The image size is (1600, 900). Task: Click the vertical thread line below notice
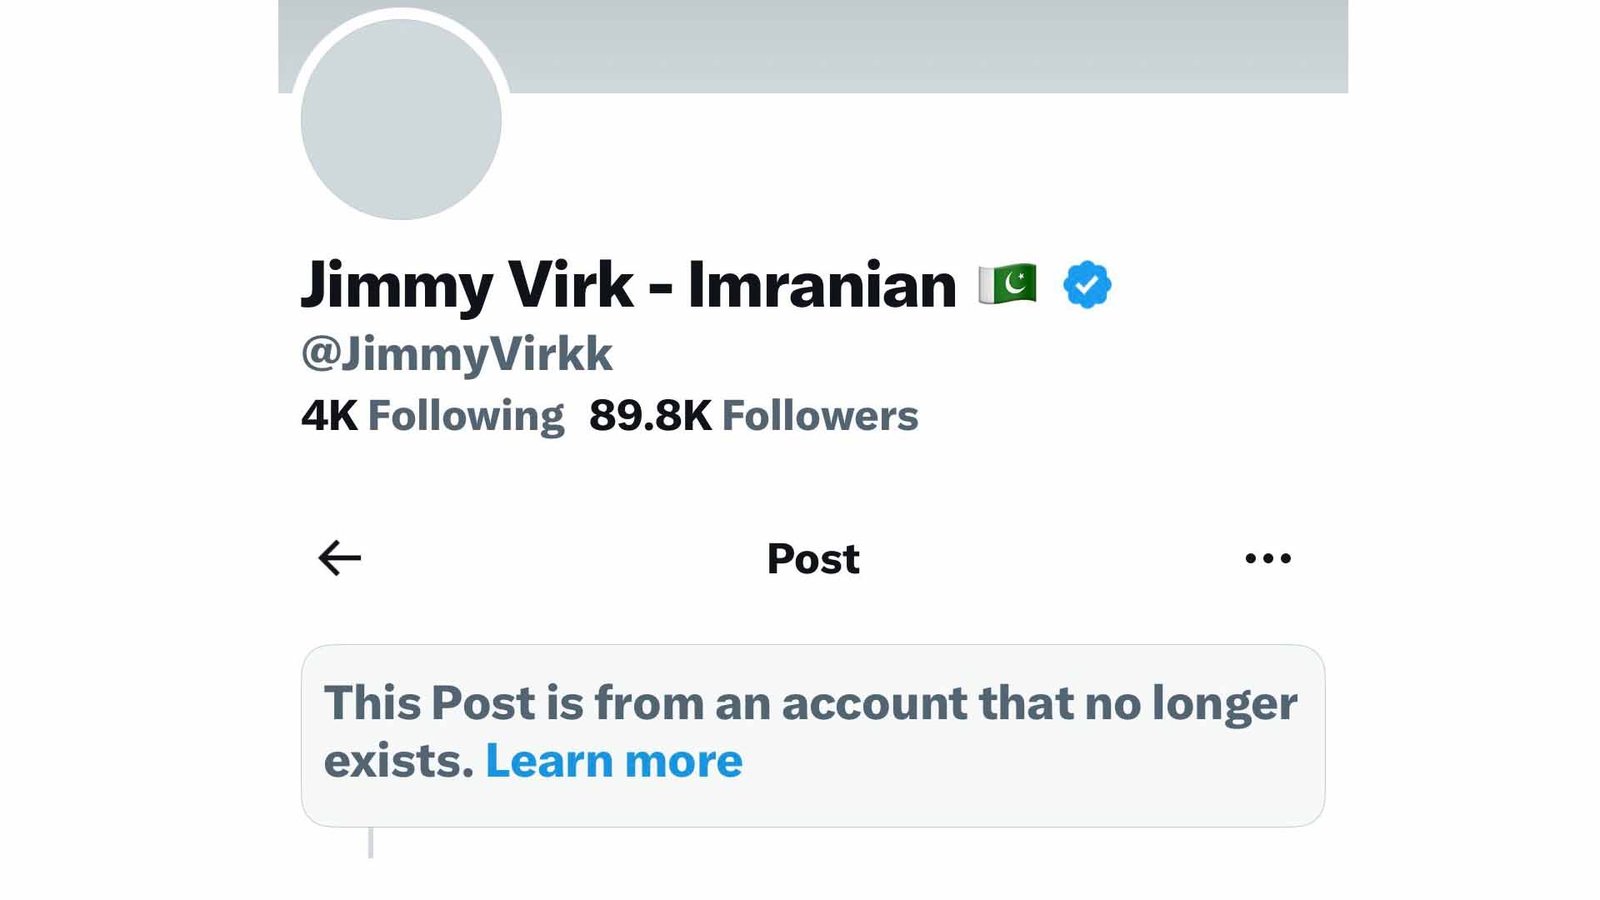click(x=371, y=842)
